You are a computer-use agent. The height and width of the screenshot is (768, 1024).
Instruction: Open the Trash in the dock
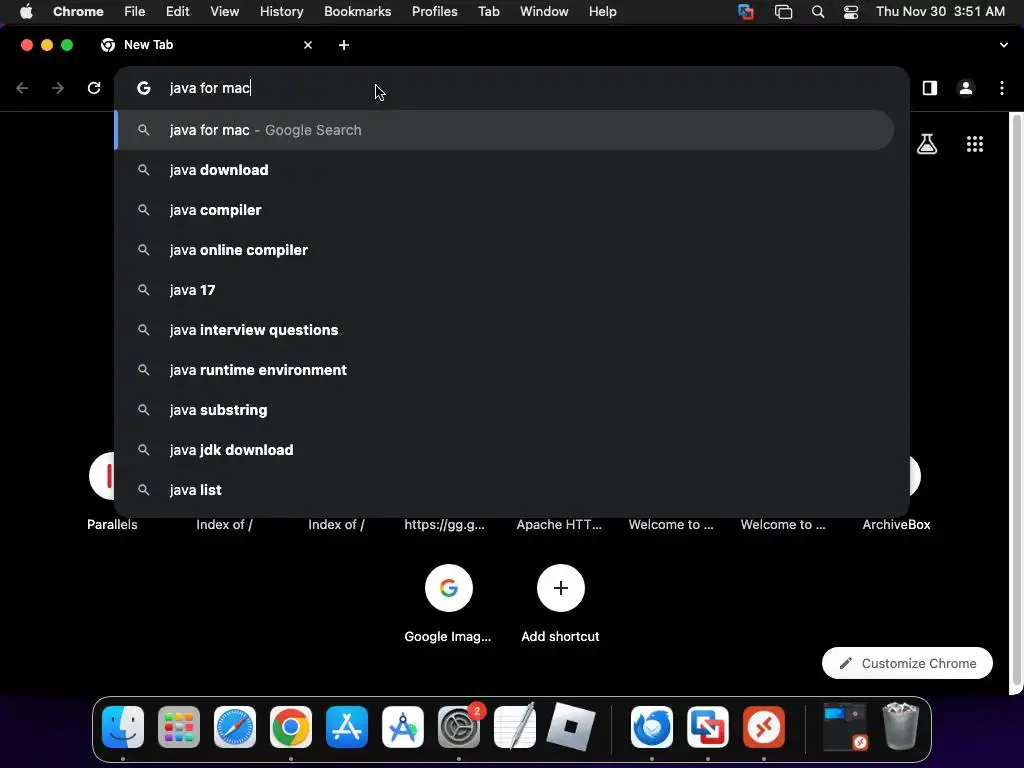[x=901, y=726]
